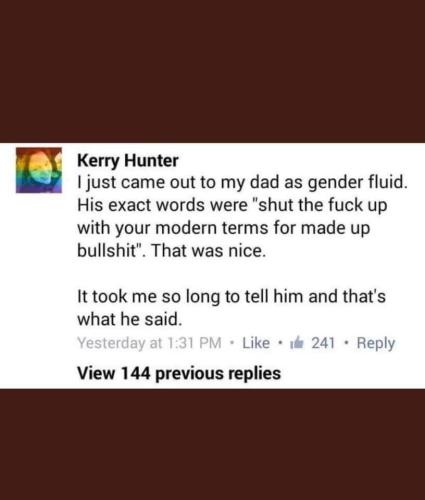Viewport: 425px width, 500px height.
Task: Open the Yesterday at 1:31 PM timestamp
Action: [149, 343]
